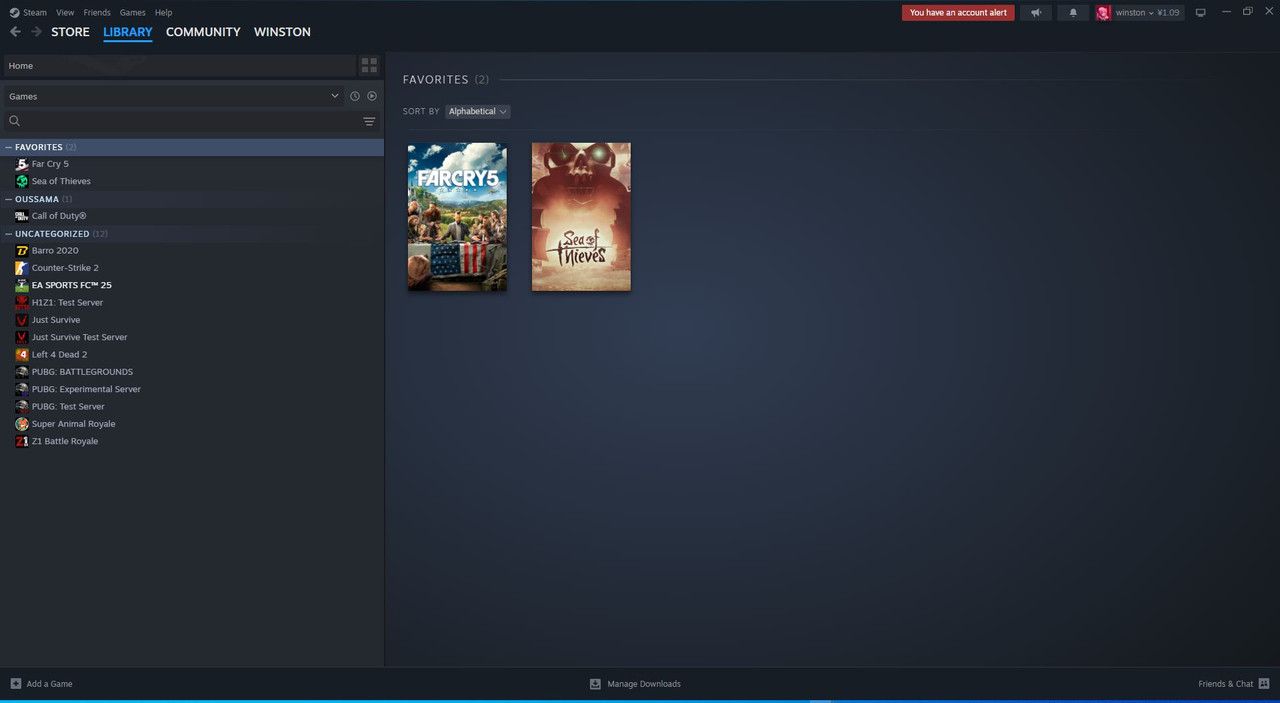Collapse the FAVORITES category

9,147
